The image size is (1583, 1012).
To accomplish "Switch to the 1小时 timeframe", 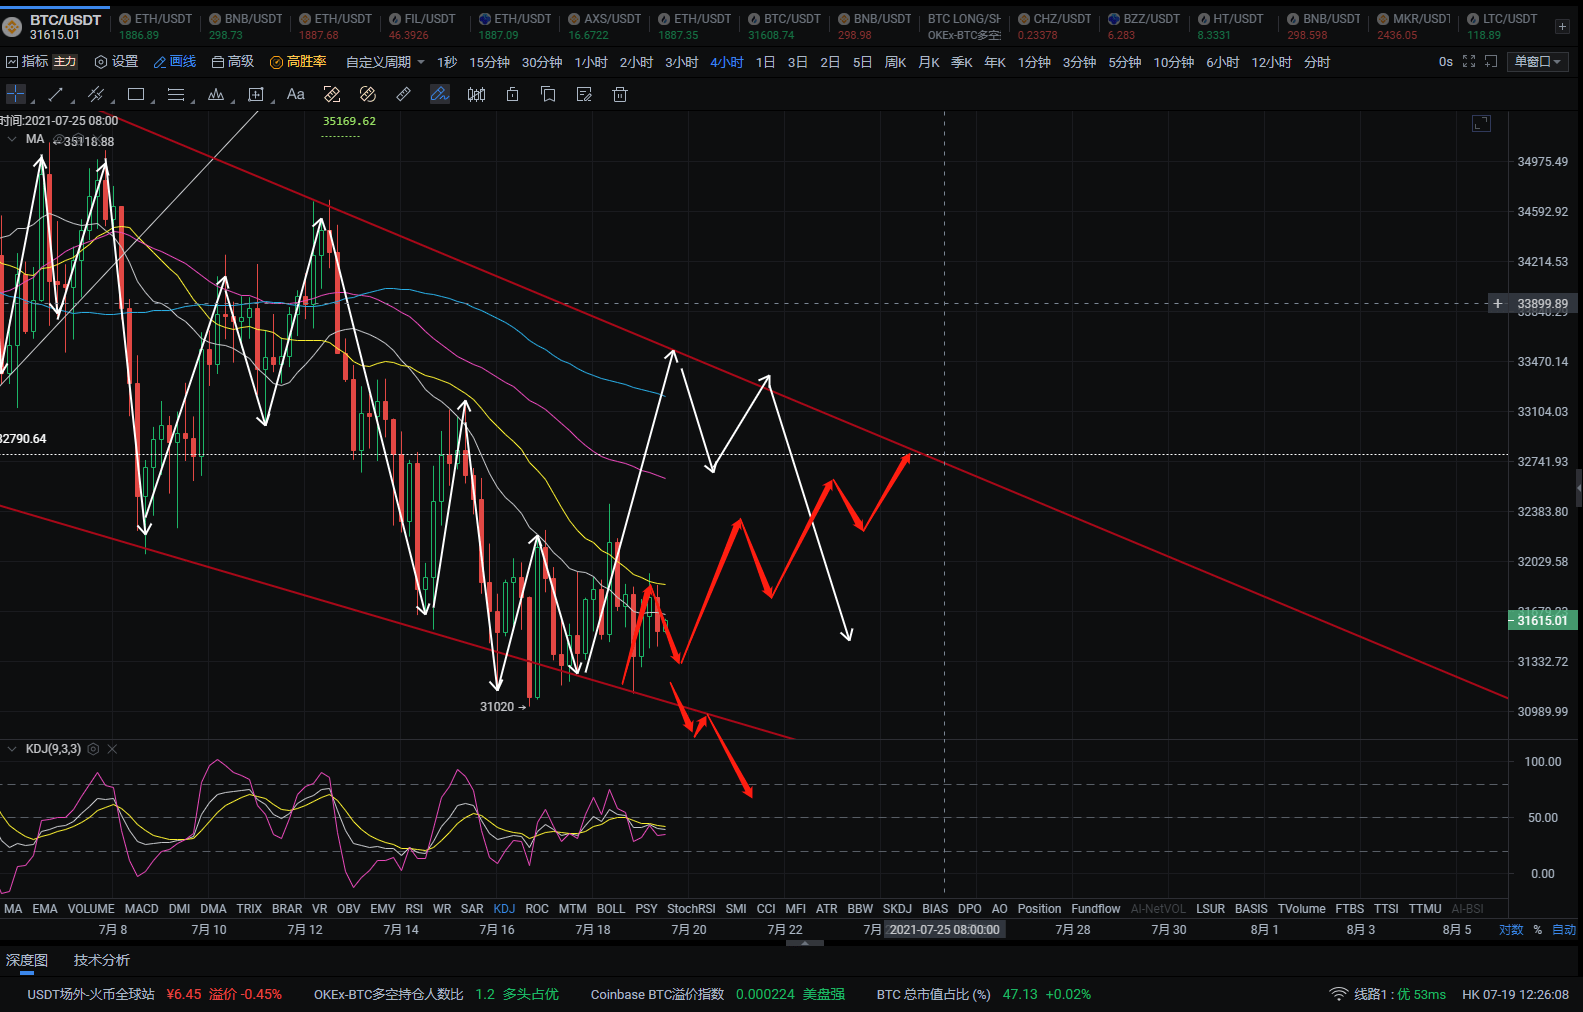I will [591, 62].
